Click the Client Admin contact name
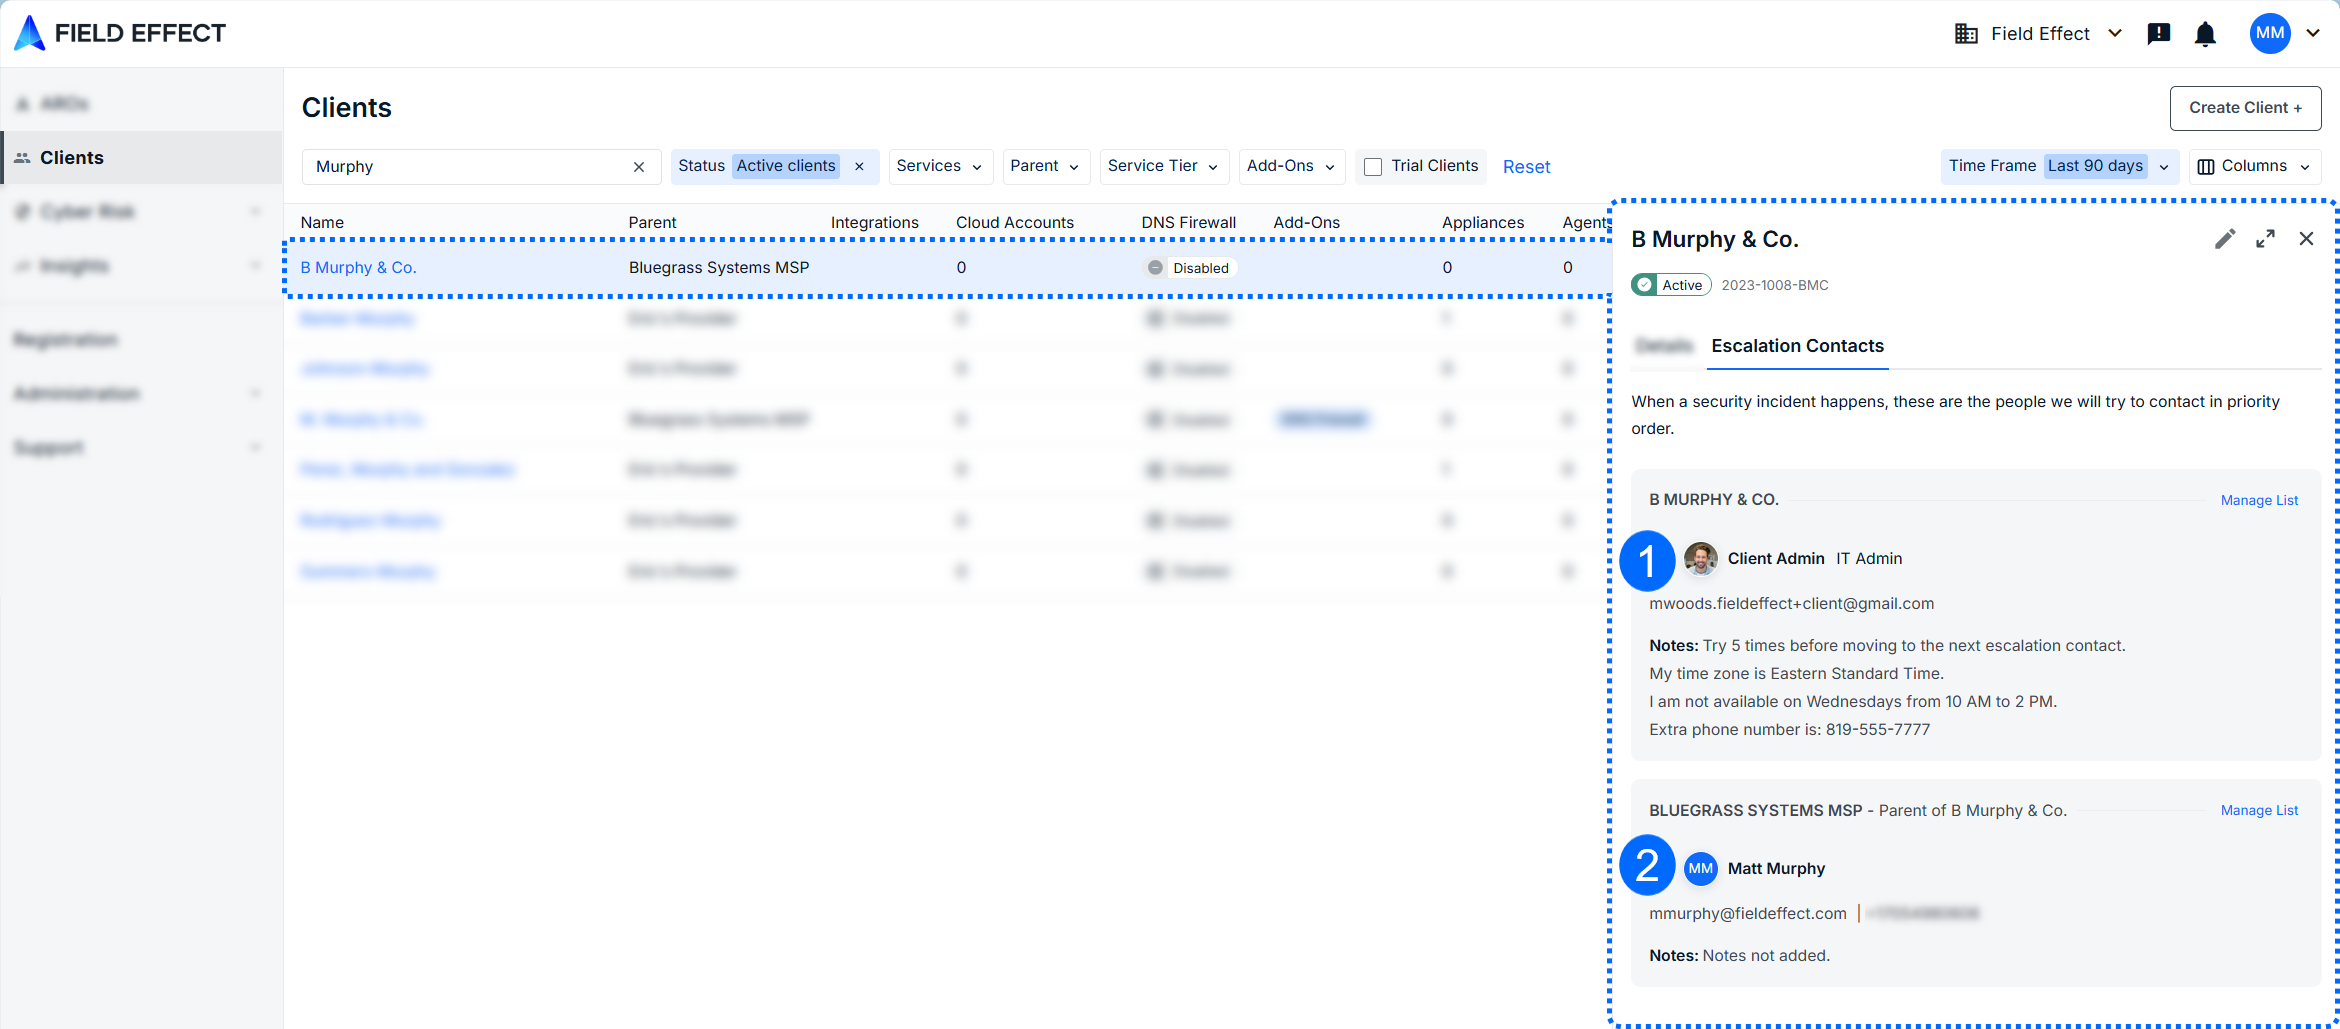The width and height of the screenshot is (2340, 1029). [1776, 558]
